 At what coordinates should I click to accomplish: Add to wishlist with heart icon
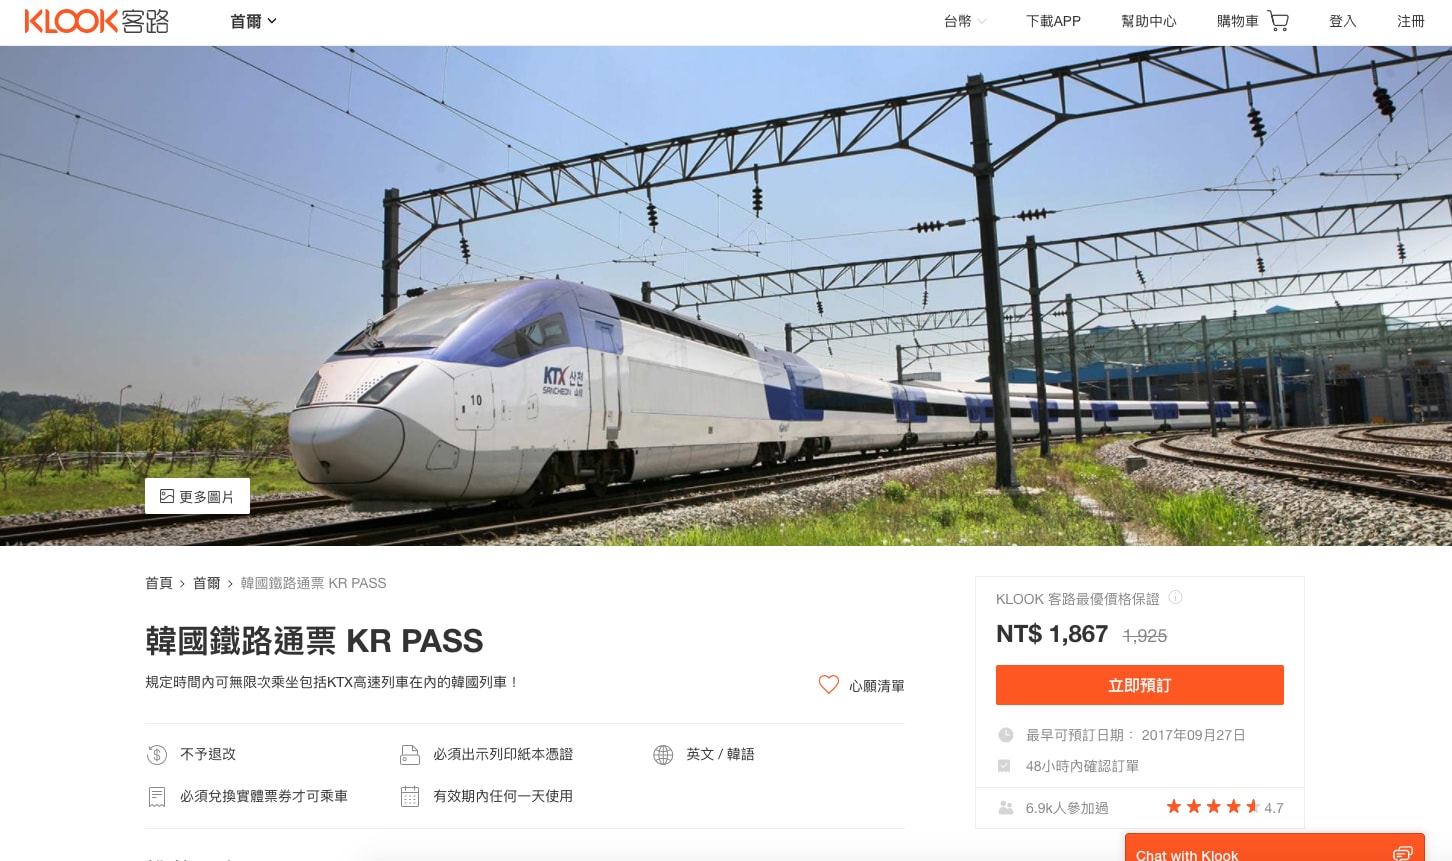[x=829, y=685]
